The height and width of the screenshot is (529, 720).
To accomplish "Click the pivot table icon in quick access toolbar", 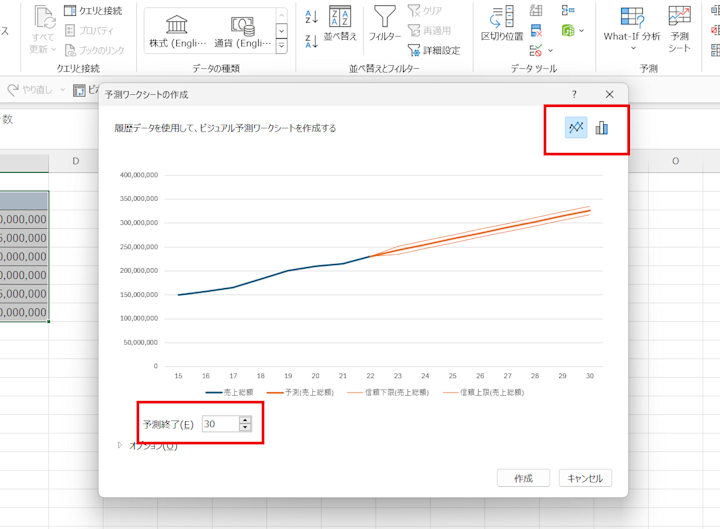I will [79, 90].
